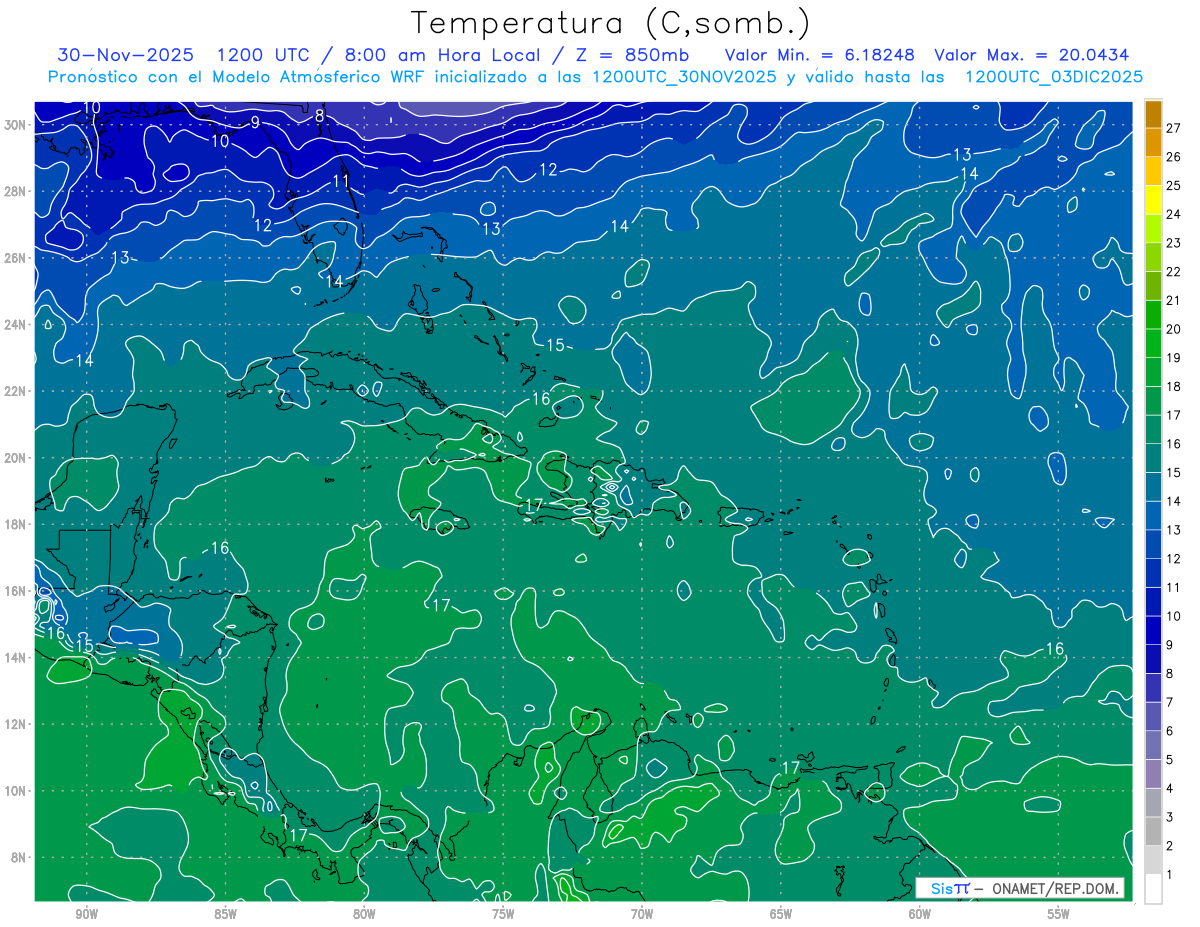
Task: Click the '90W' longitude axis label
Action: point(86,914)
